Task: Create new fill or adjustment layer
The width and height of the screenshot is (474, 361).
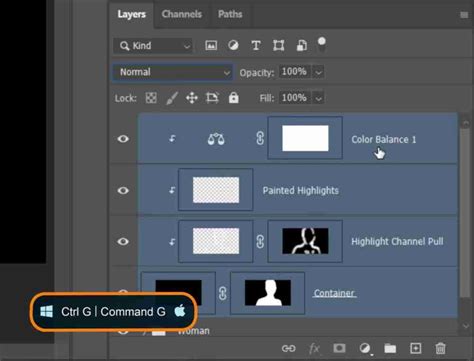Action: coord(365,349)
